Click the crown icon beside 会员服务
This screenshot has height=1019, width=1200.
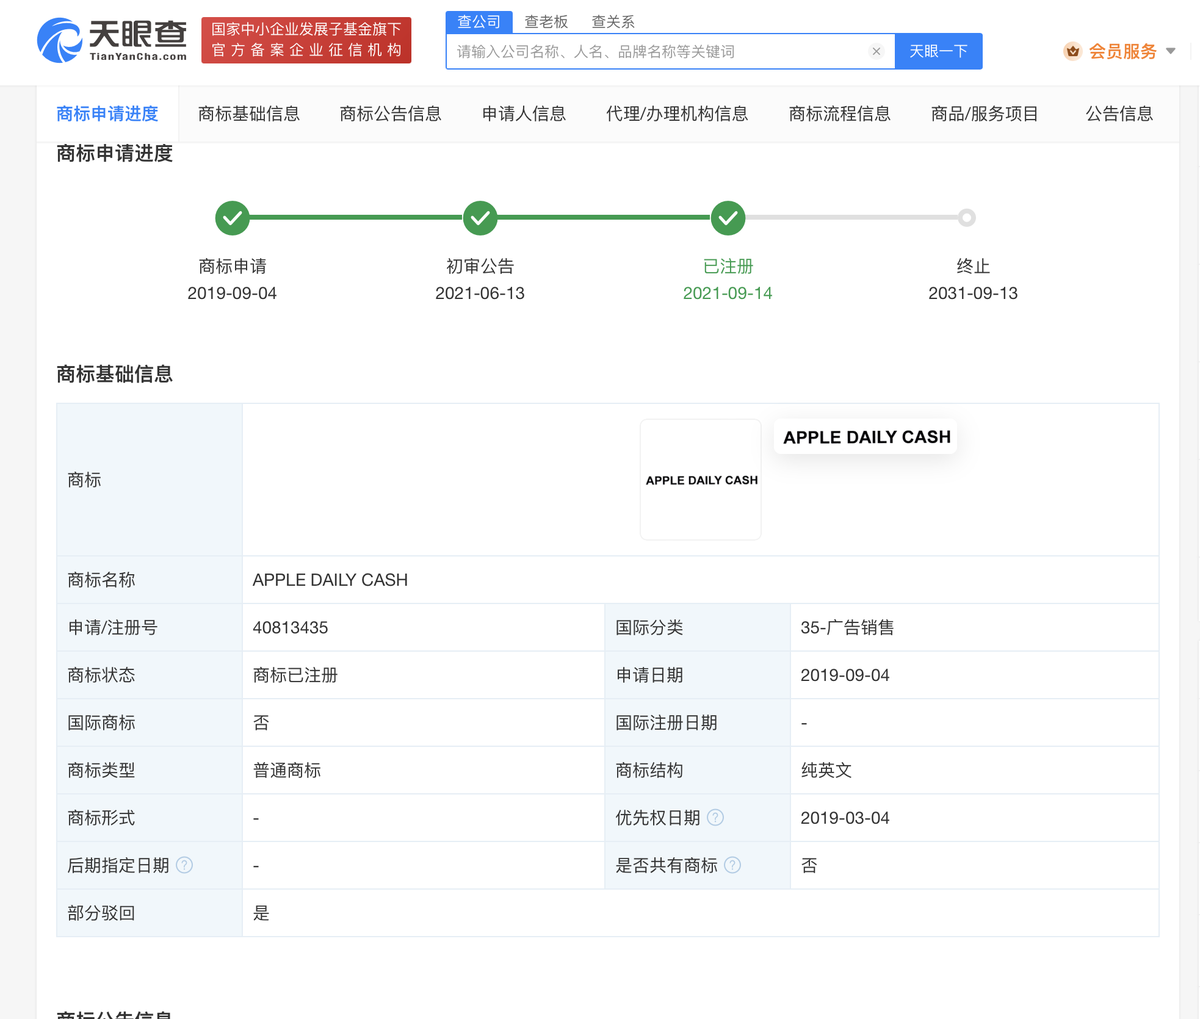1073,51
